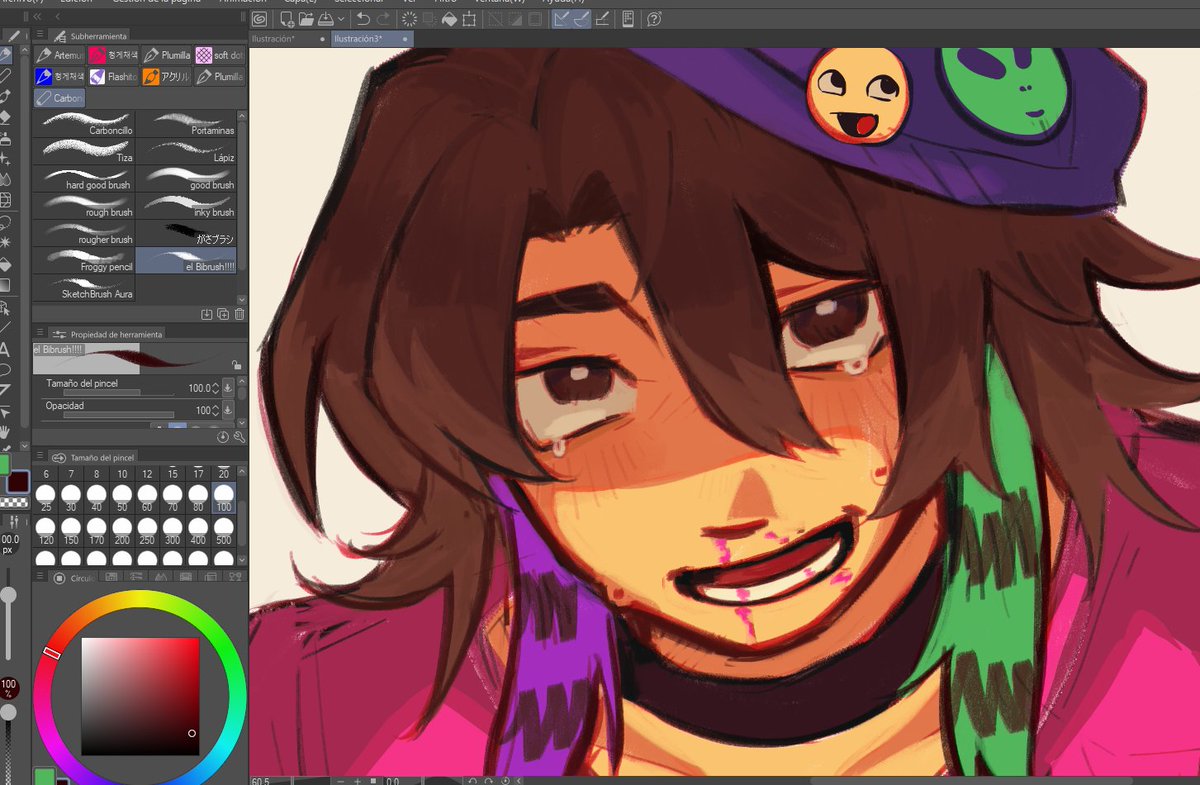Open opacity dynamics button
The width and height of the screenshot is (1200, 785).
coord(228,410)
